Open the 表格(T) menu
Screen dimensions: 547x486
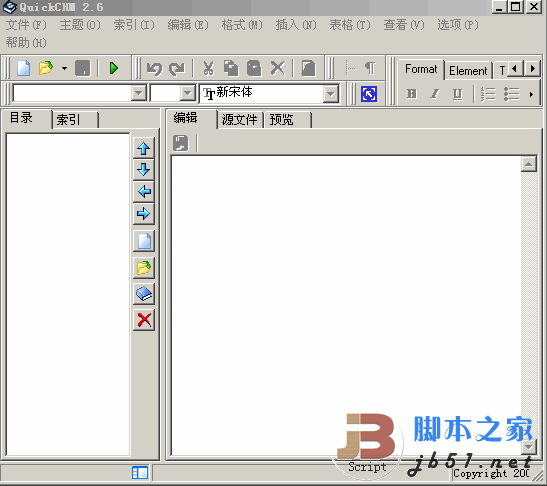tap(350, 25)
